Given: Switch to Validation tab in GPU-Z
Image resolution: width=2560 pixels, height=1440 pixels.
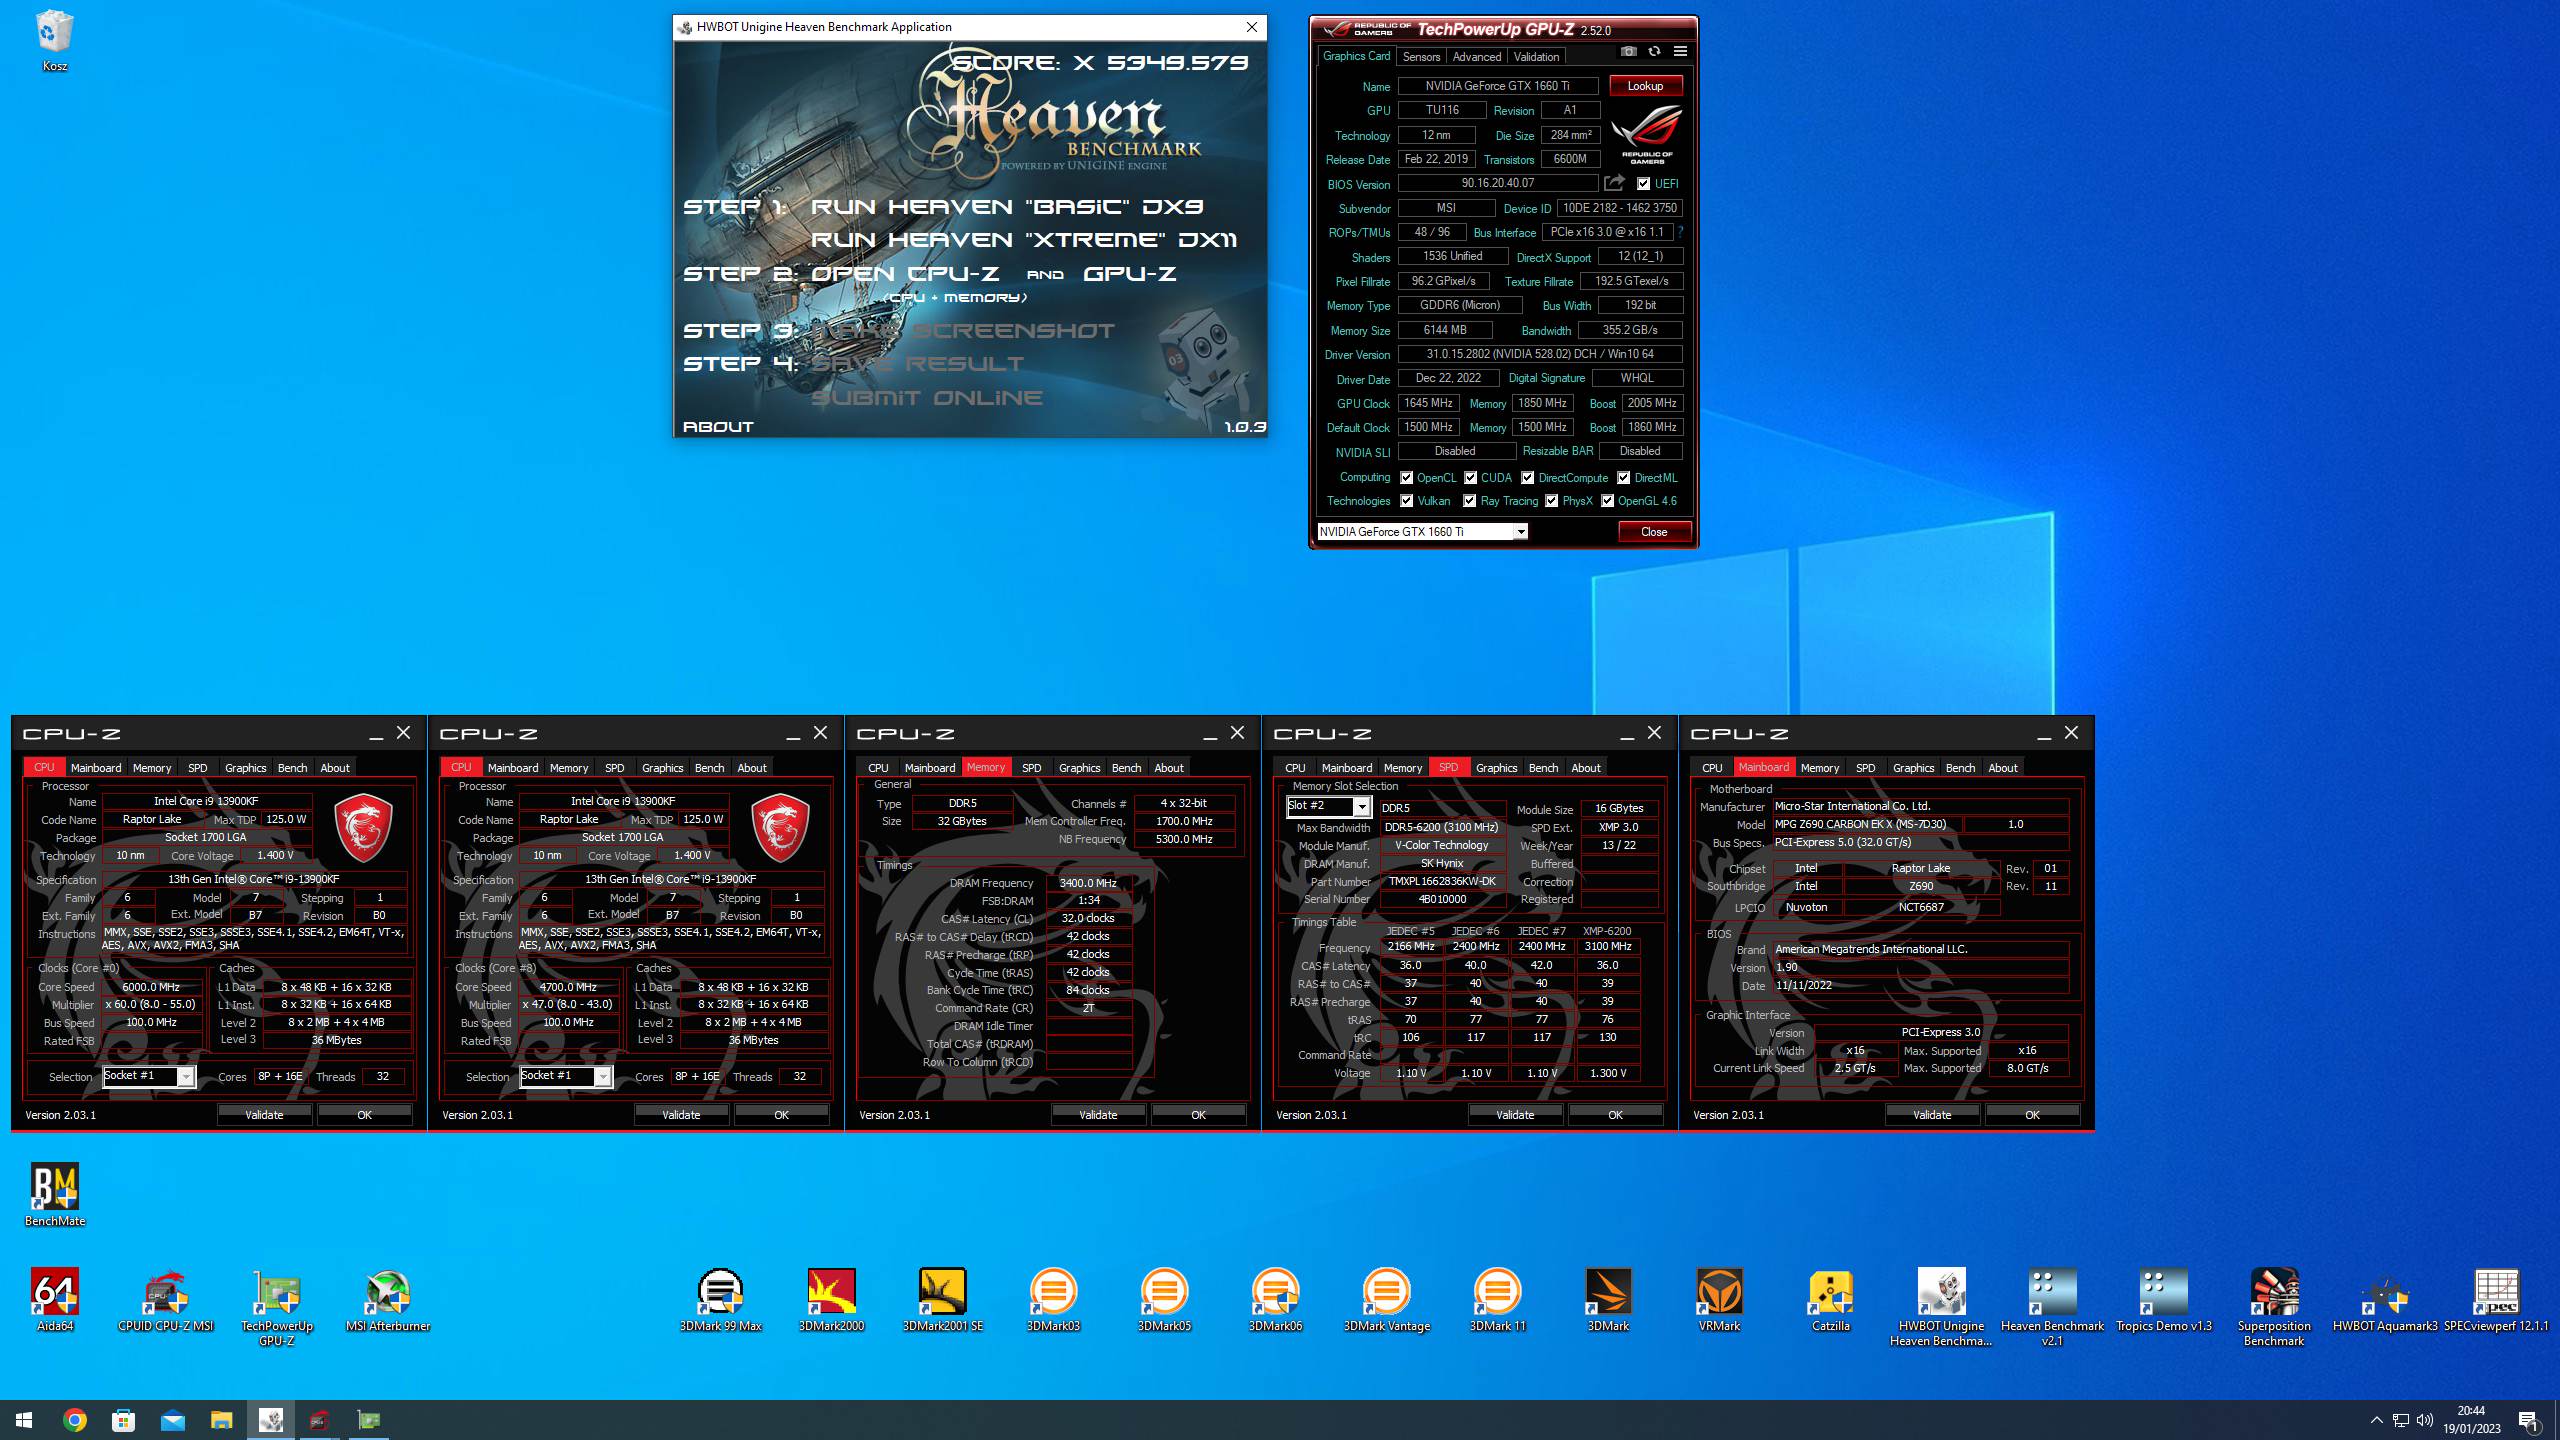Looking at the screenshot, I should (1536, 57).
